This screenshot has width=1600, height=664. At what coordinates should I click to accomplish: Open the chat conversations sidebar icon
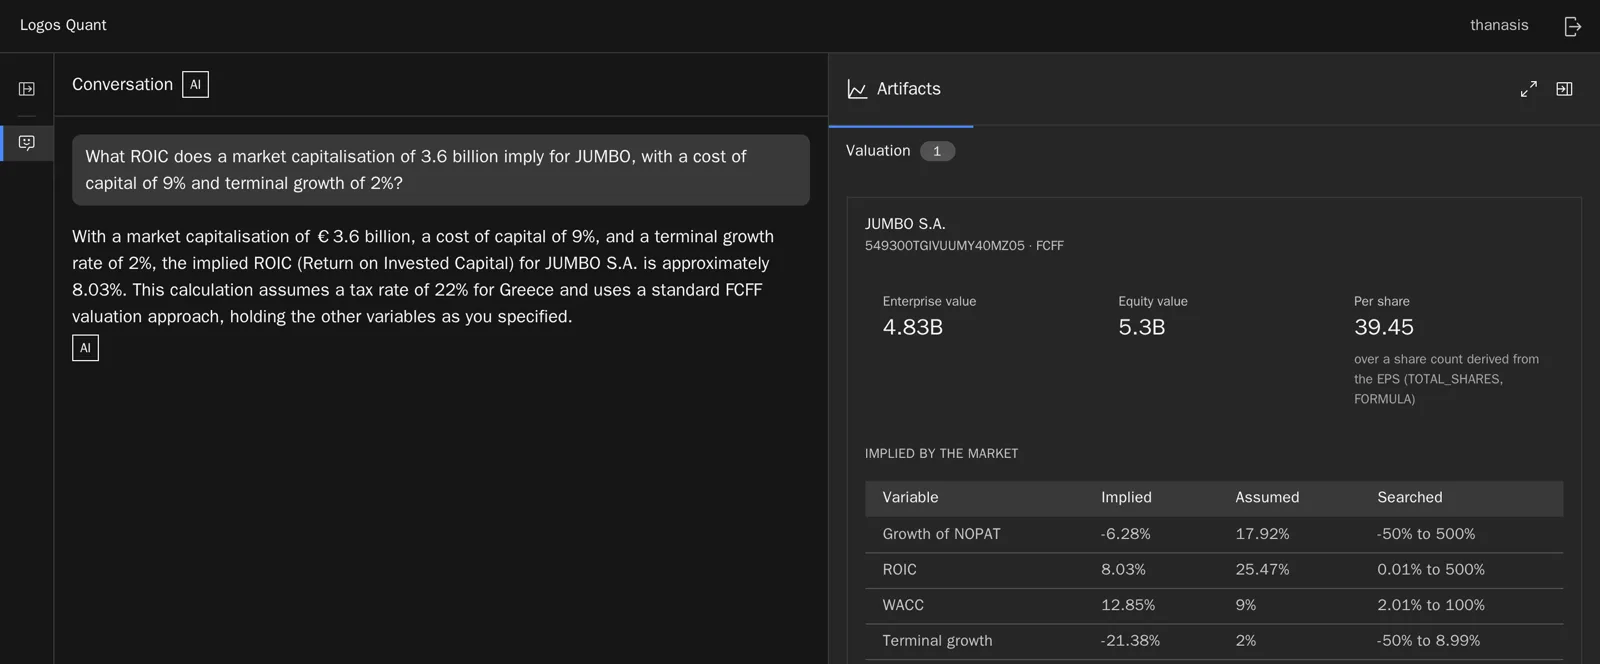pyautogui.click(x=27, y=143)
